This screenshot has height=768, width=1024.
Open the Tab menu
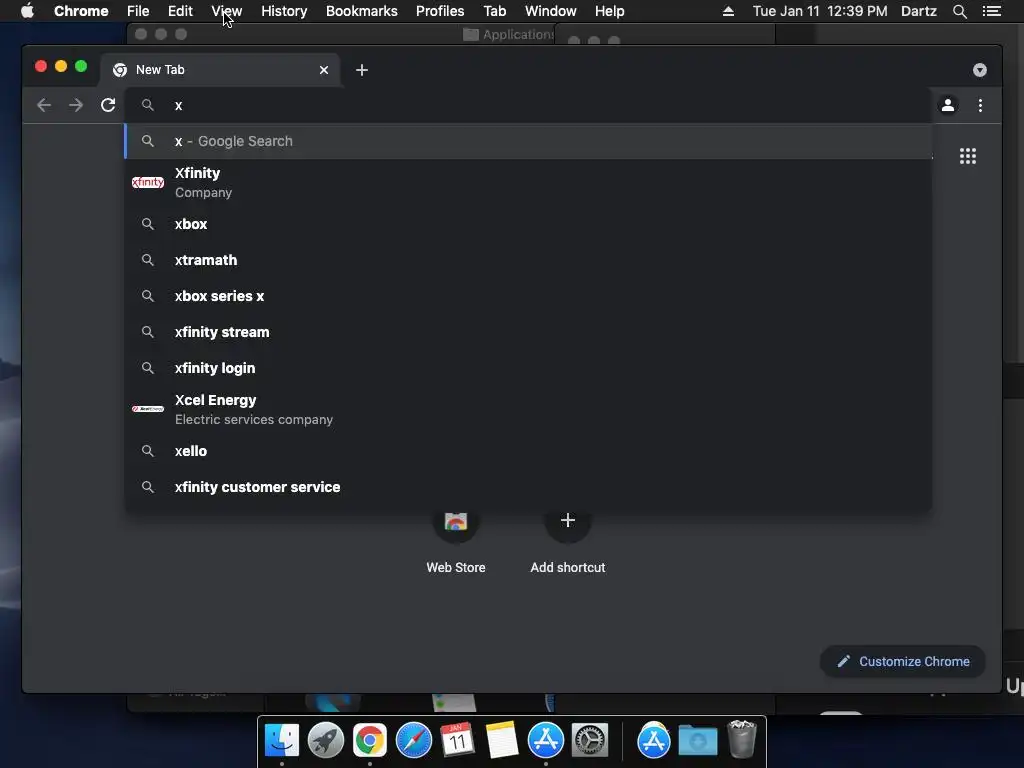tap(494, 11)
